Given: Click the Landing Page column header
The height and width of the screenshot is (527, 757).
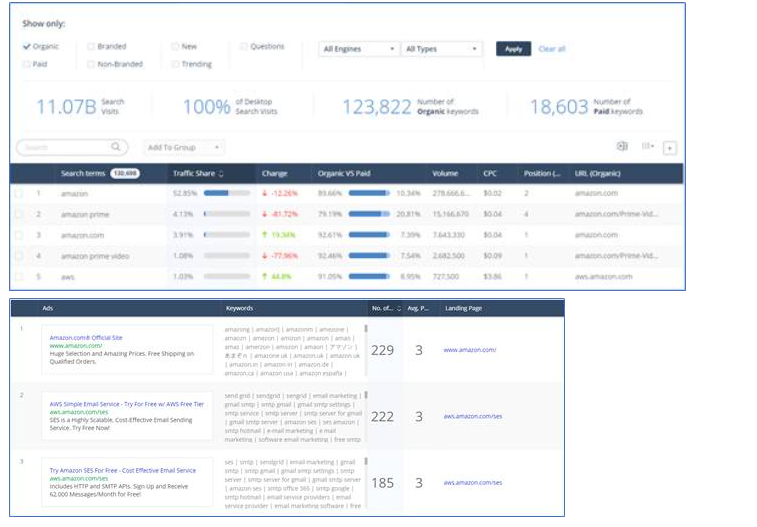Looking at the screenshot, I should 463,308.
